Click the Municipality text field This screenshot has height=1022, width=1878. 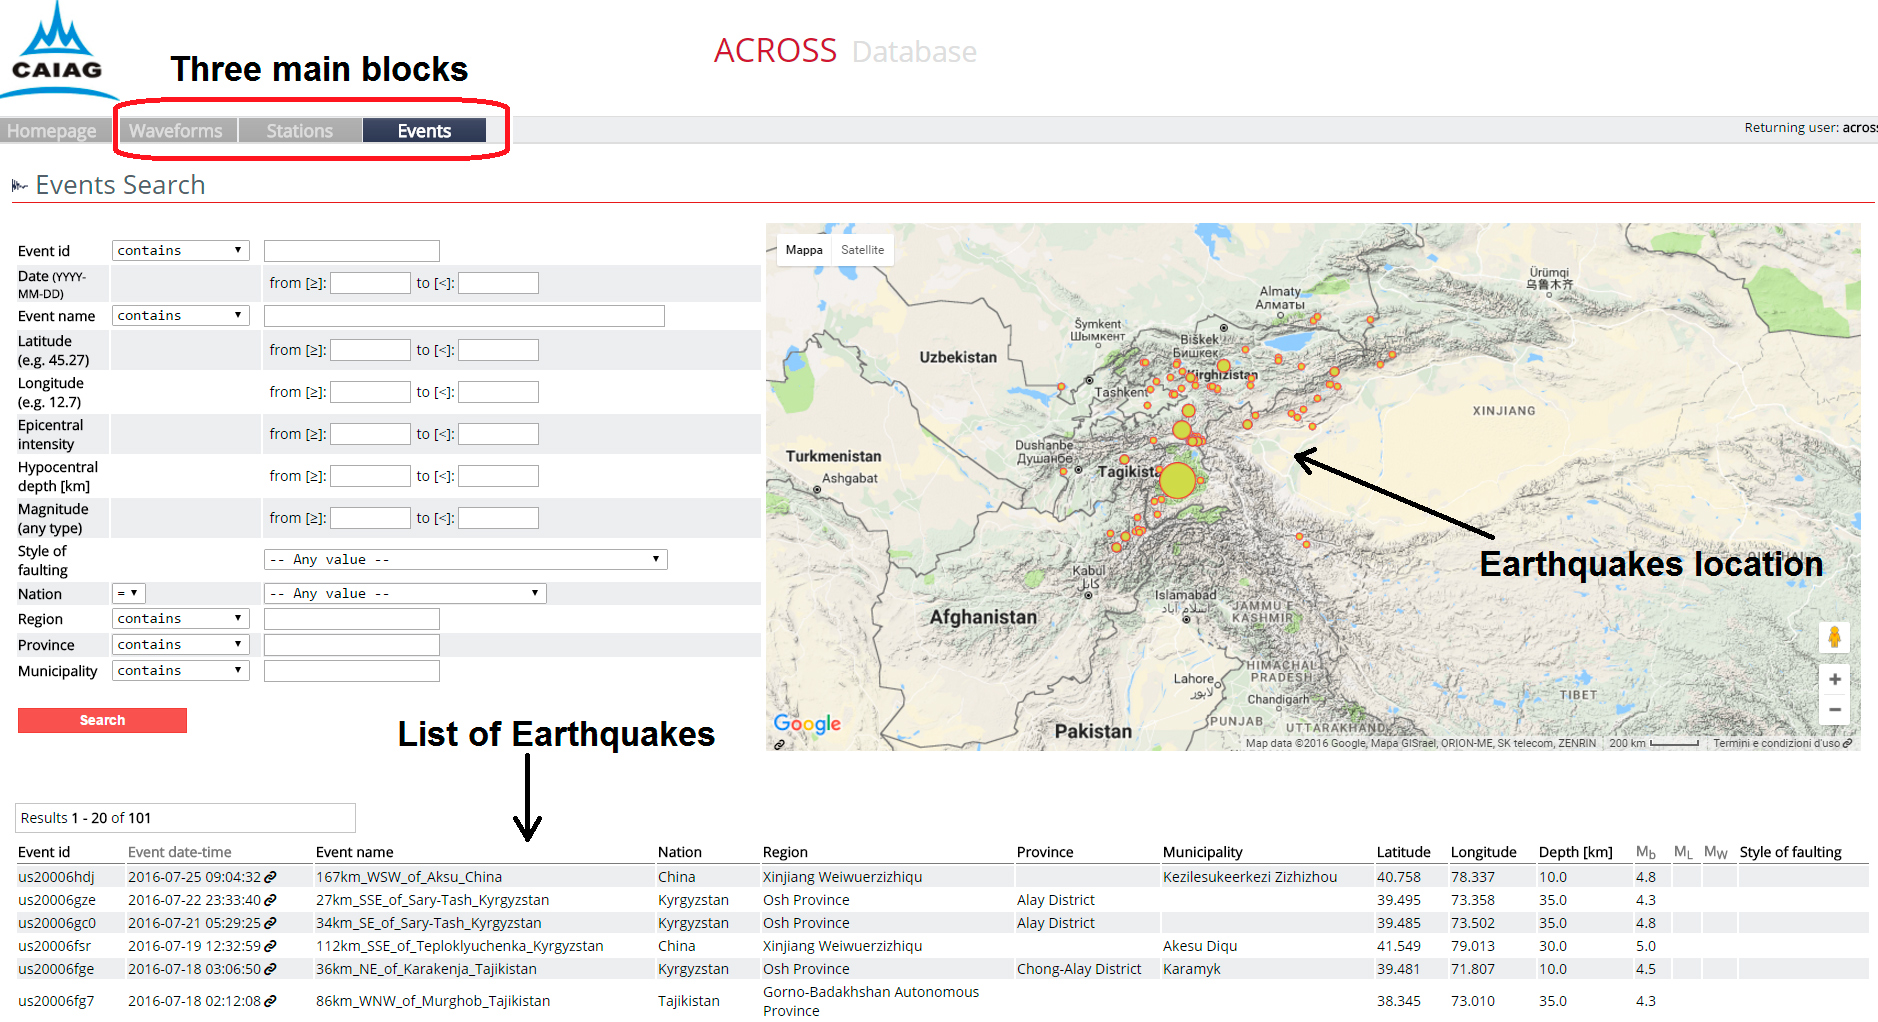[352, 671]
